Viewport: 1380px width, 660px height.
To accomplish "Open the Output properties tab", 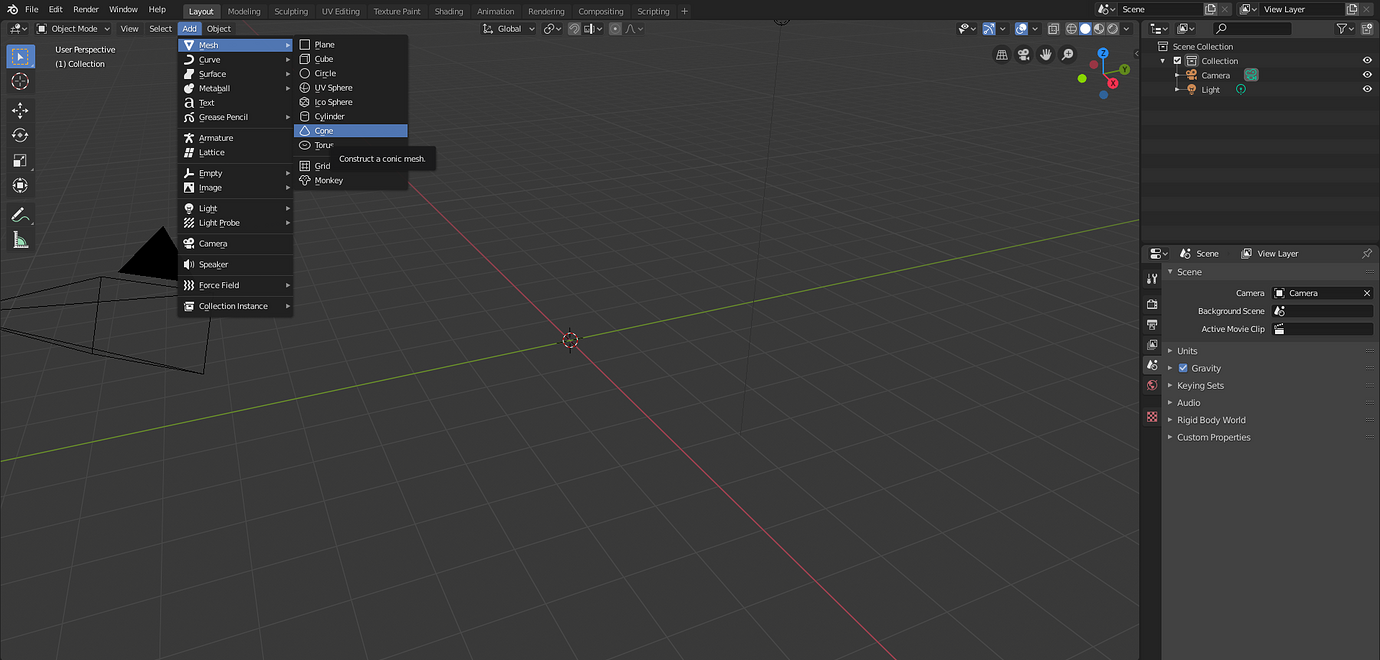I will 1152,325.
